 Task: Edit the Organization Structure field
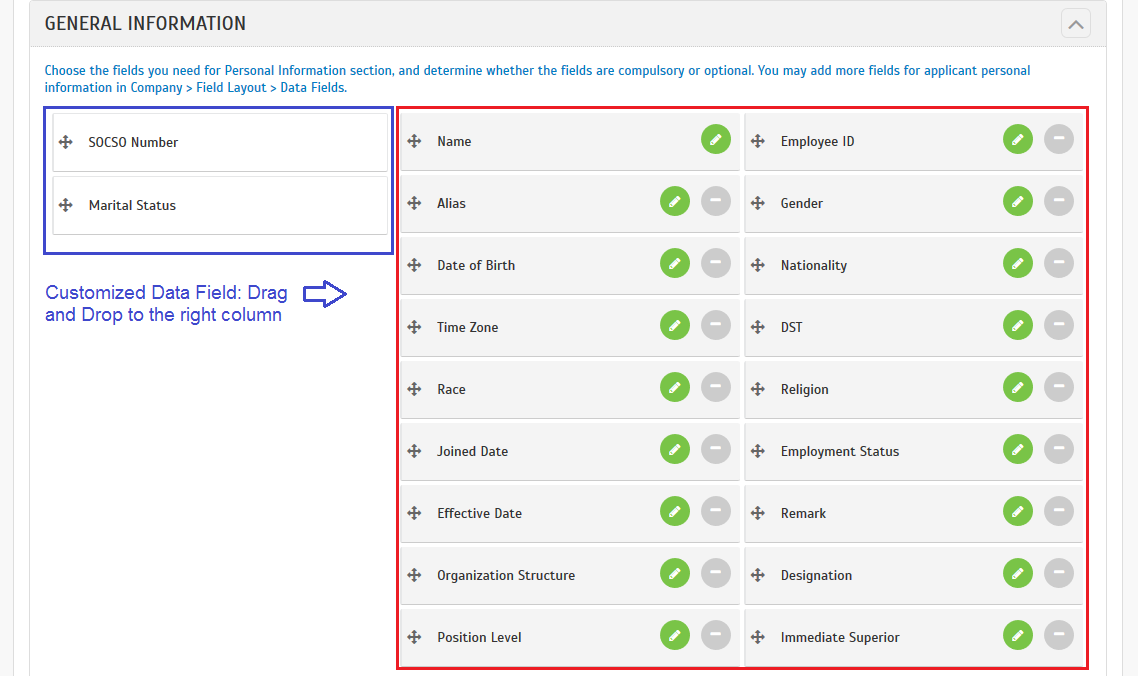(674, 573)
